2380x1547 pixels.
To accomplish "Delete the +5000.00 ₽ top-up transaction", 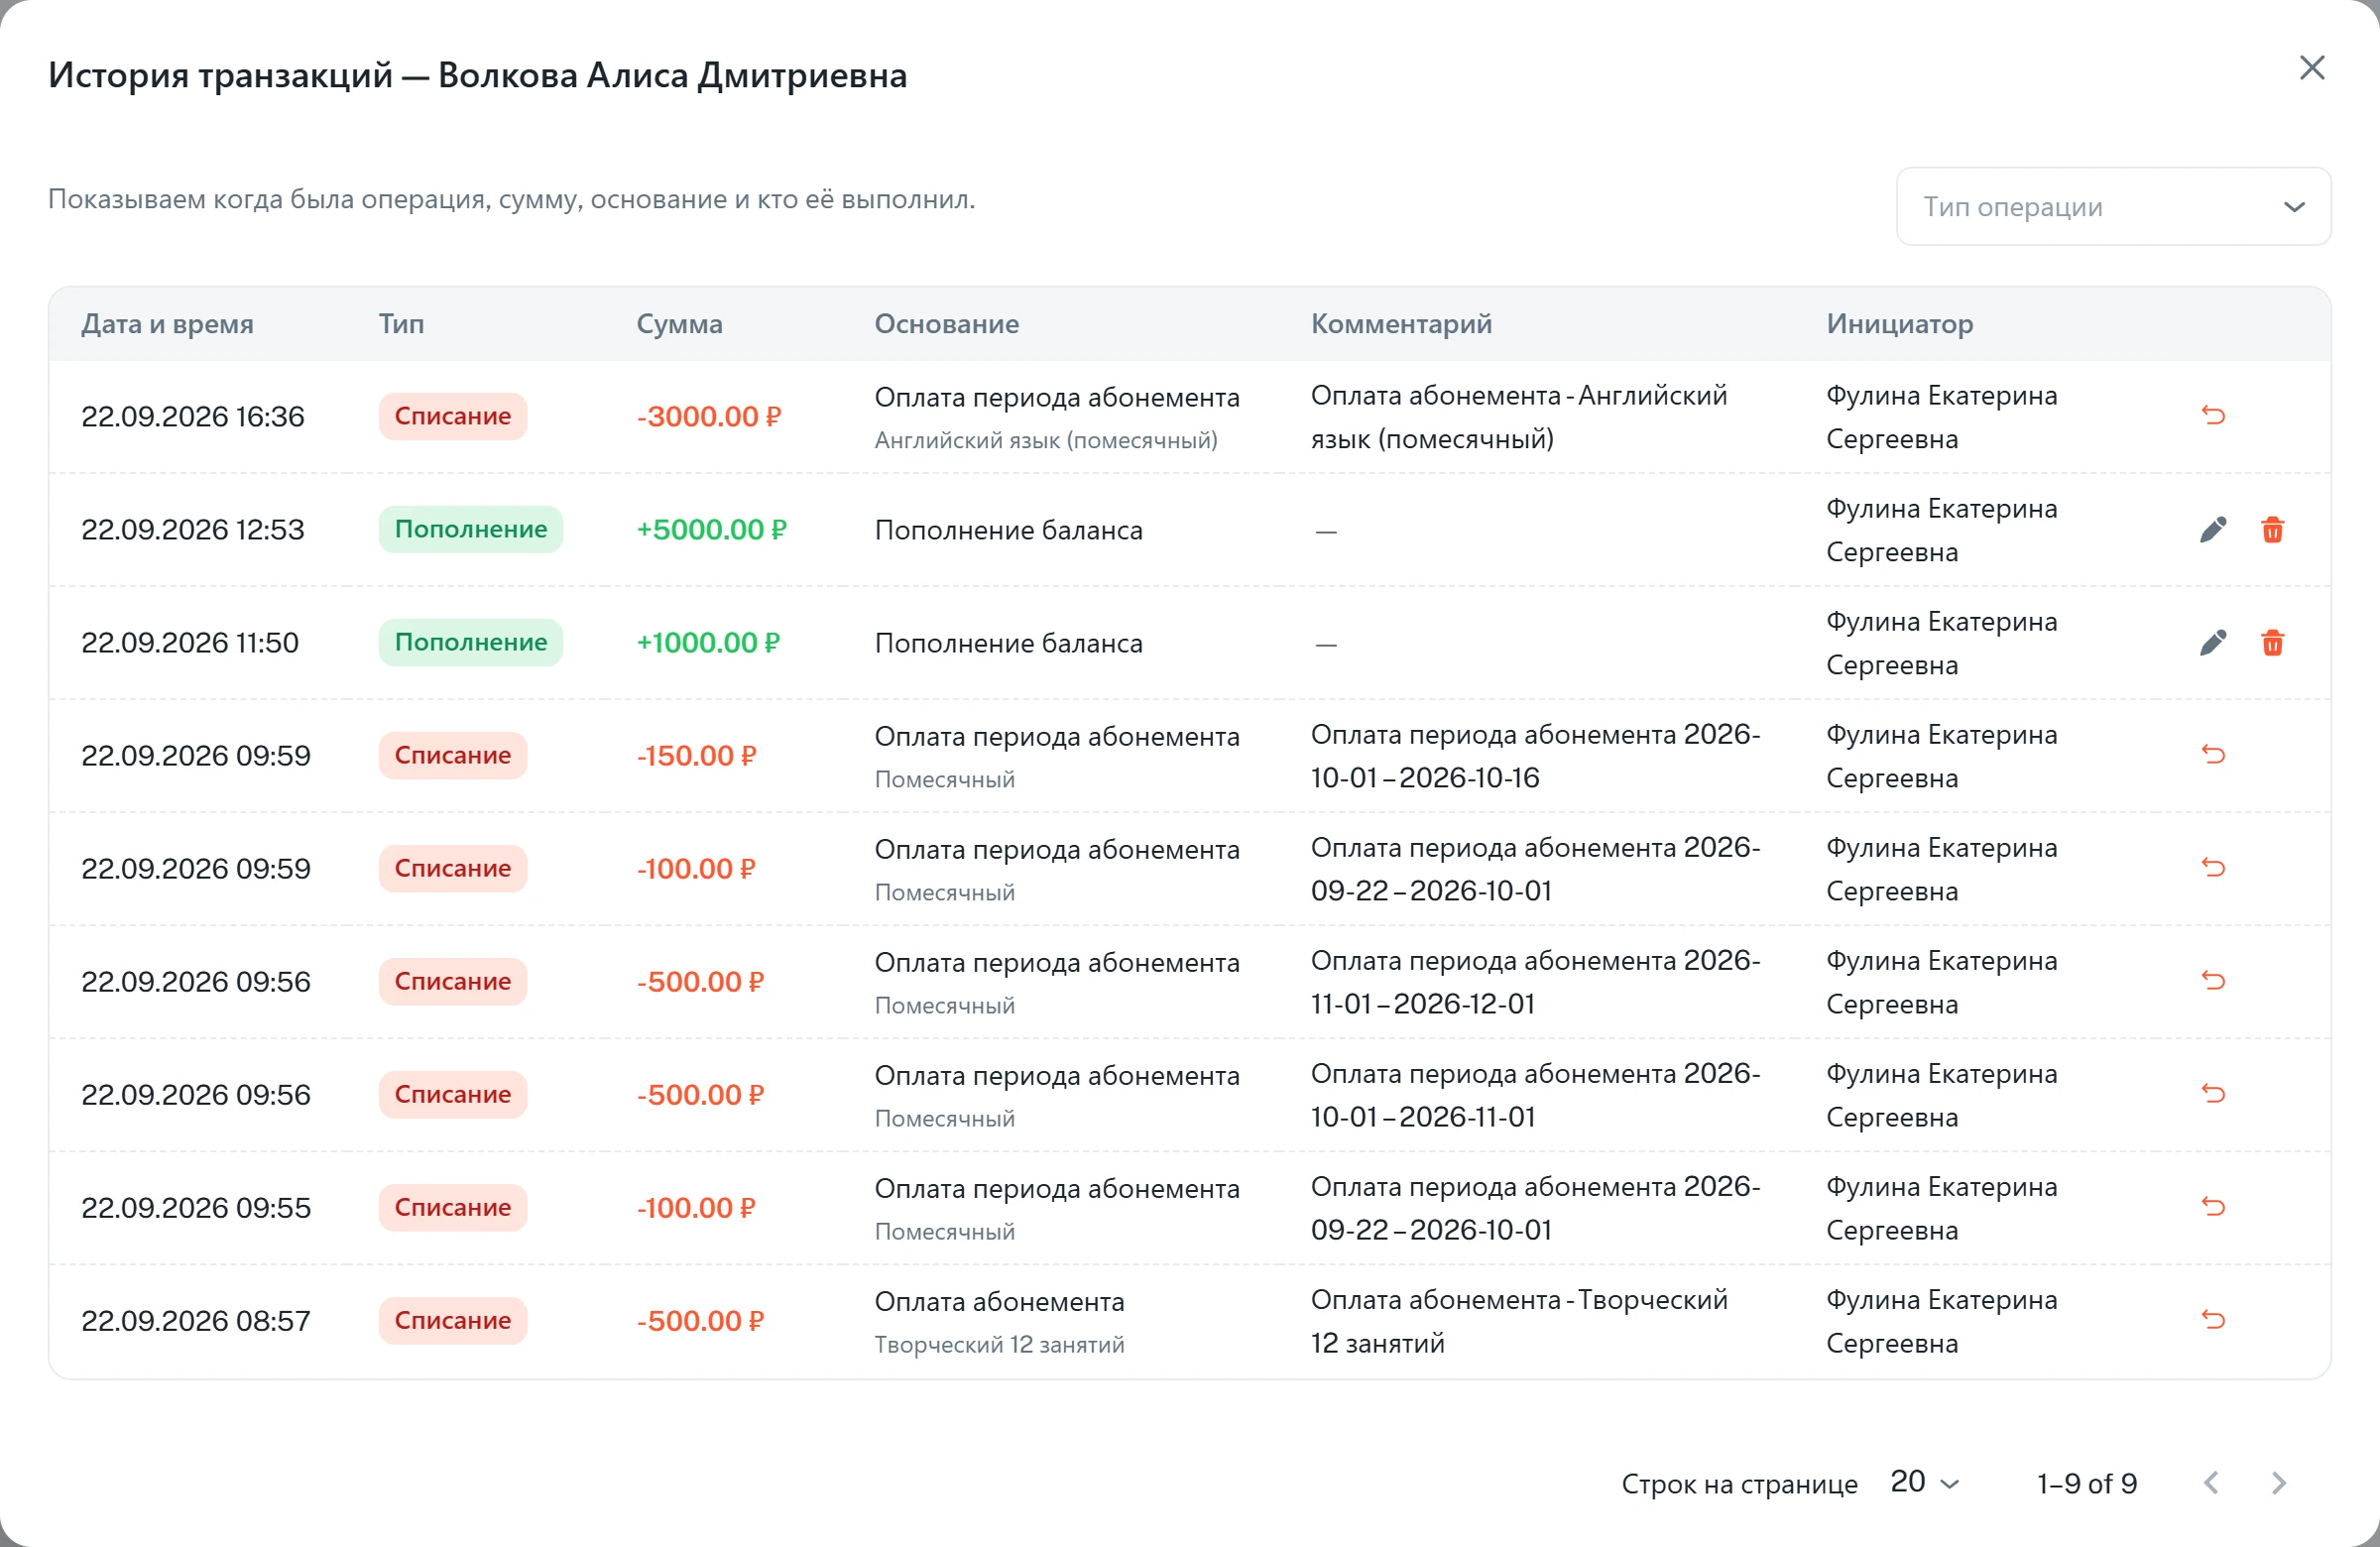I will [x=2272, y=529].
